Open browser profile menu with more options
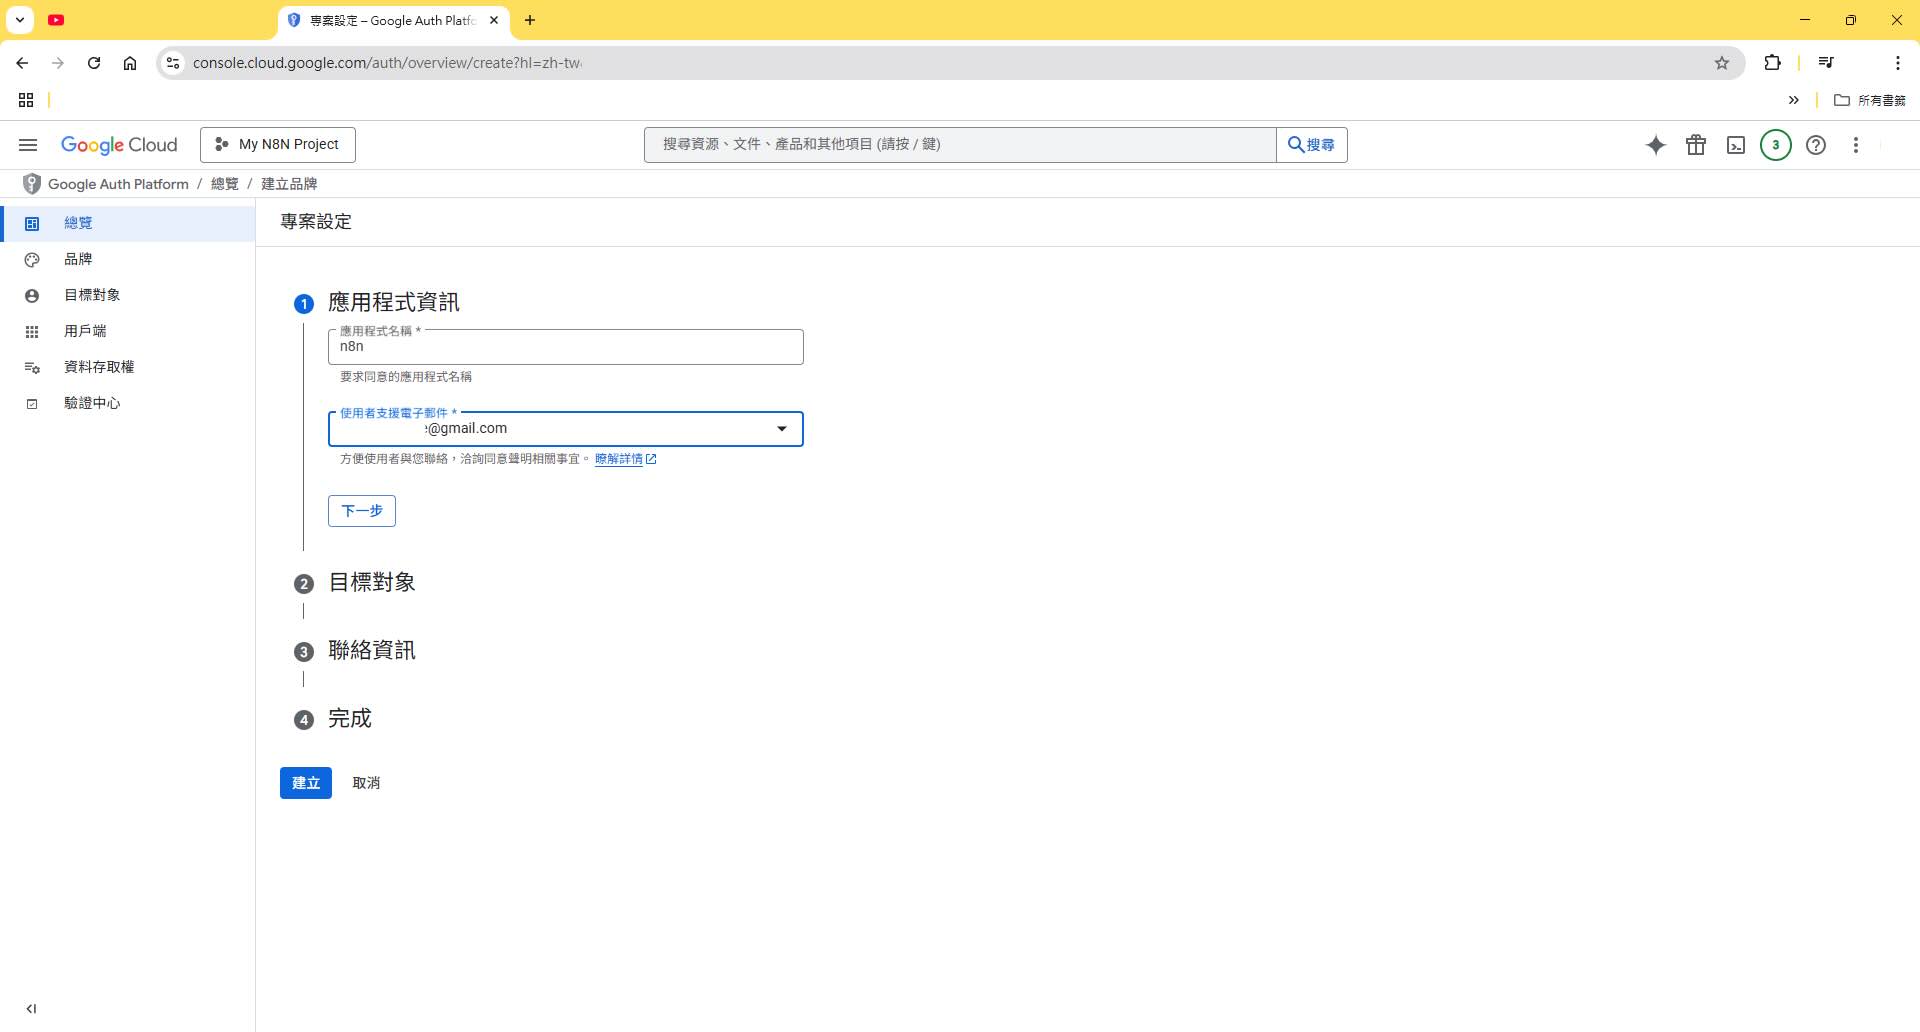This screenshot has width=1920, height=1032. point(1897,62)
